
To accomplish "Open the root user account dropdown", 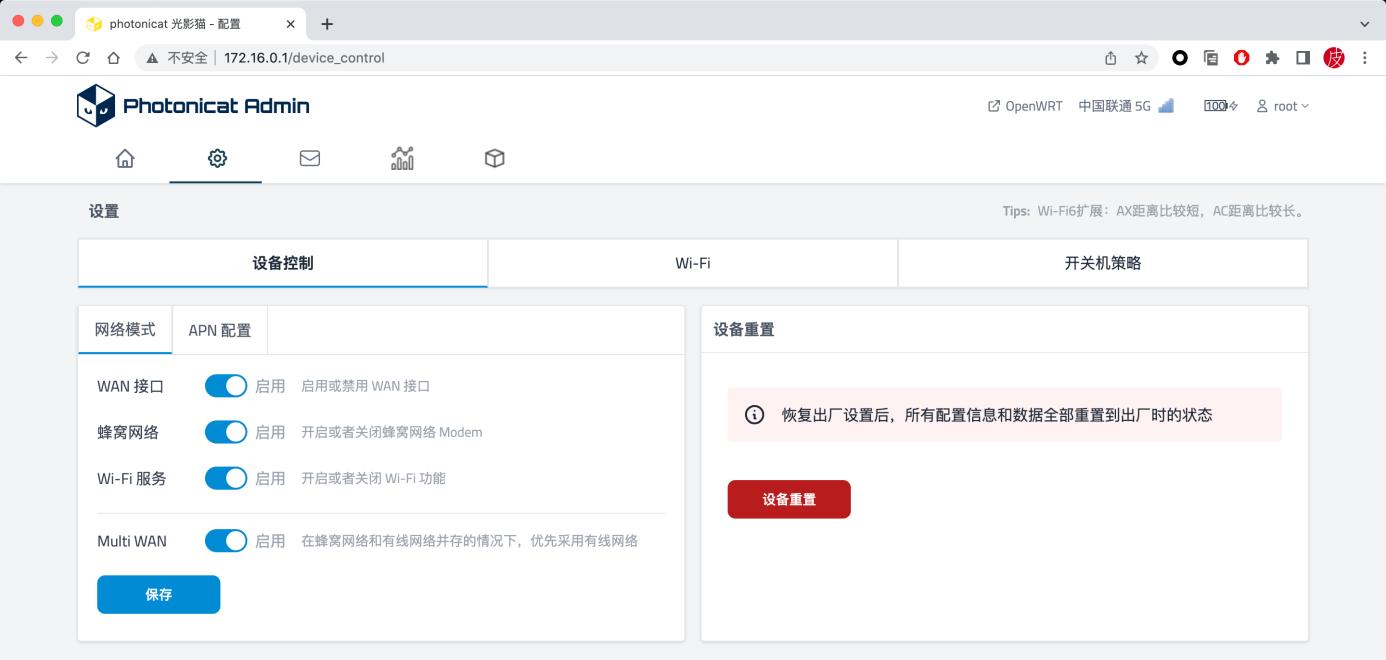I will pyautogui.click(x=1285, y=105).
